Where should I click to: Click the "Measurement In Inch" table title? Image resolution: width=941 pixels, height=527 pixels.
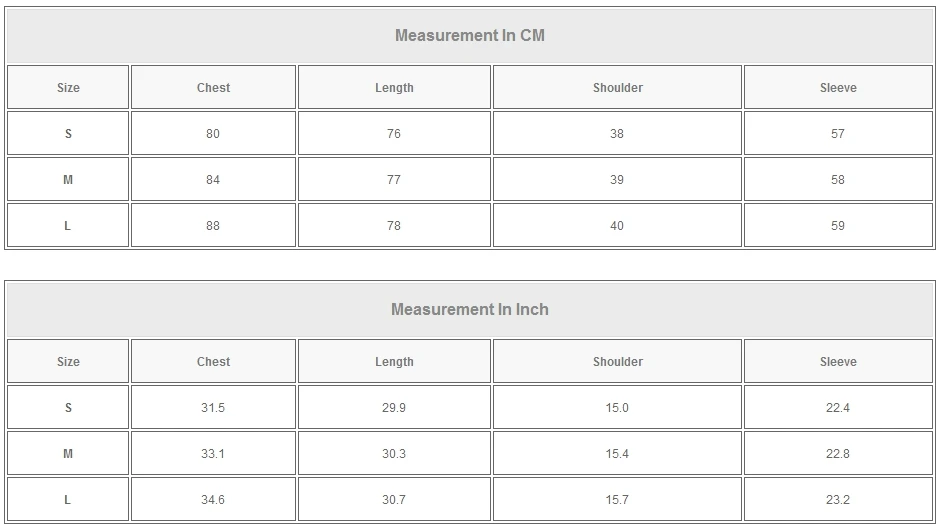[469, 310]
